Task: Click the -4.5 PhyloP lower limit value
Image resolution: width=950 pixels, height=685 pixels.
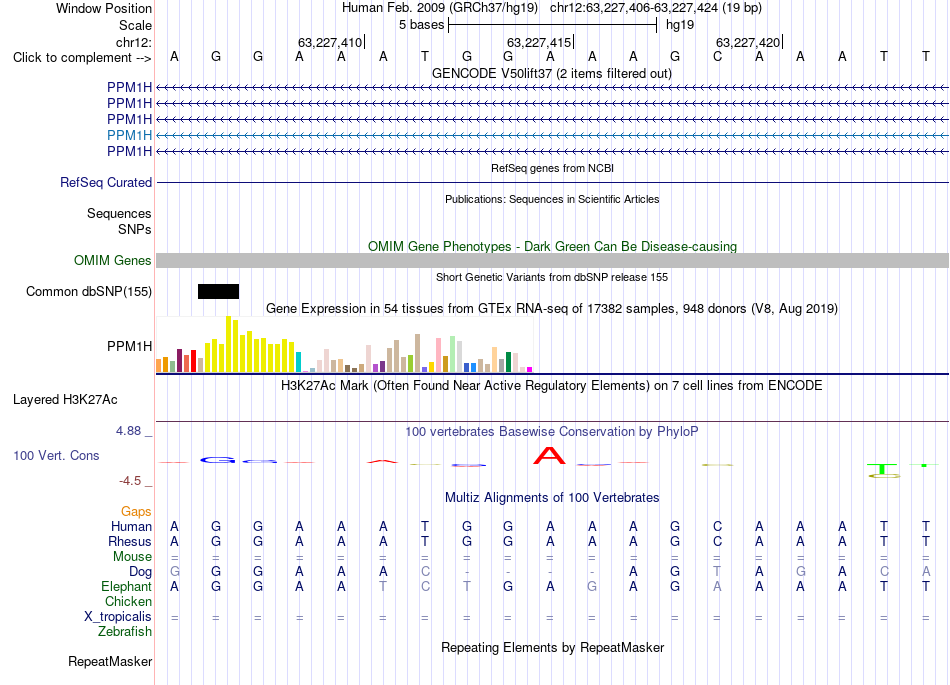Action: pyautogui.click(x=130, y=481)
